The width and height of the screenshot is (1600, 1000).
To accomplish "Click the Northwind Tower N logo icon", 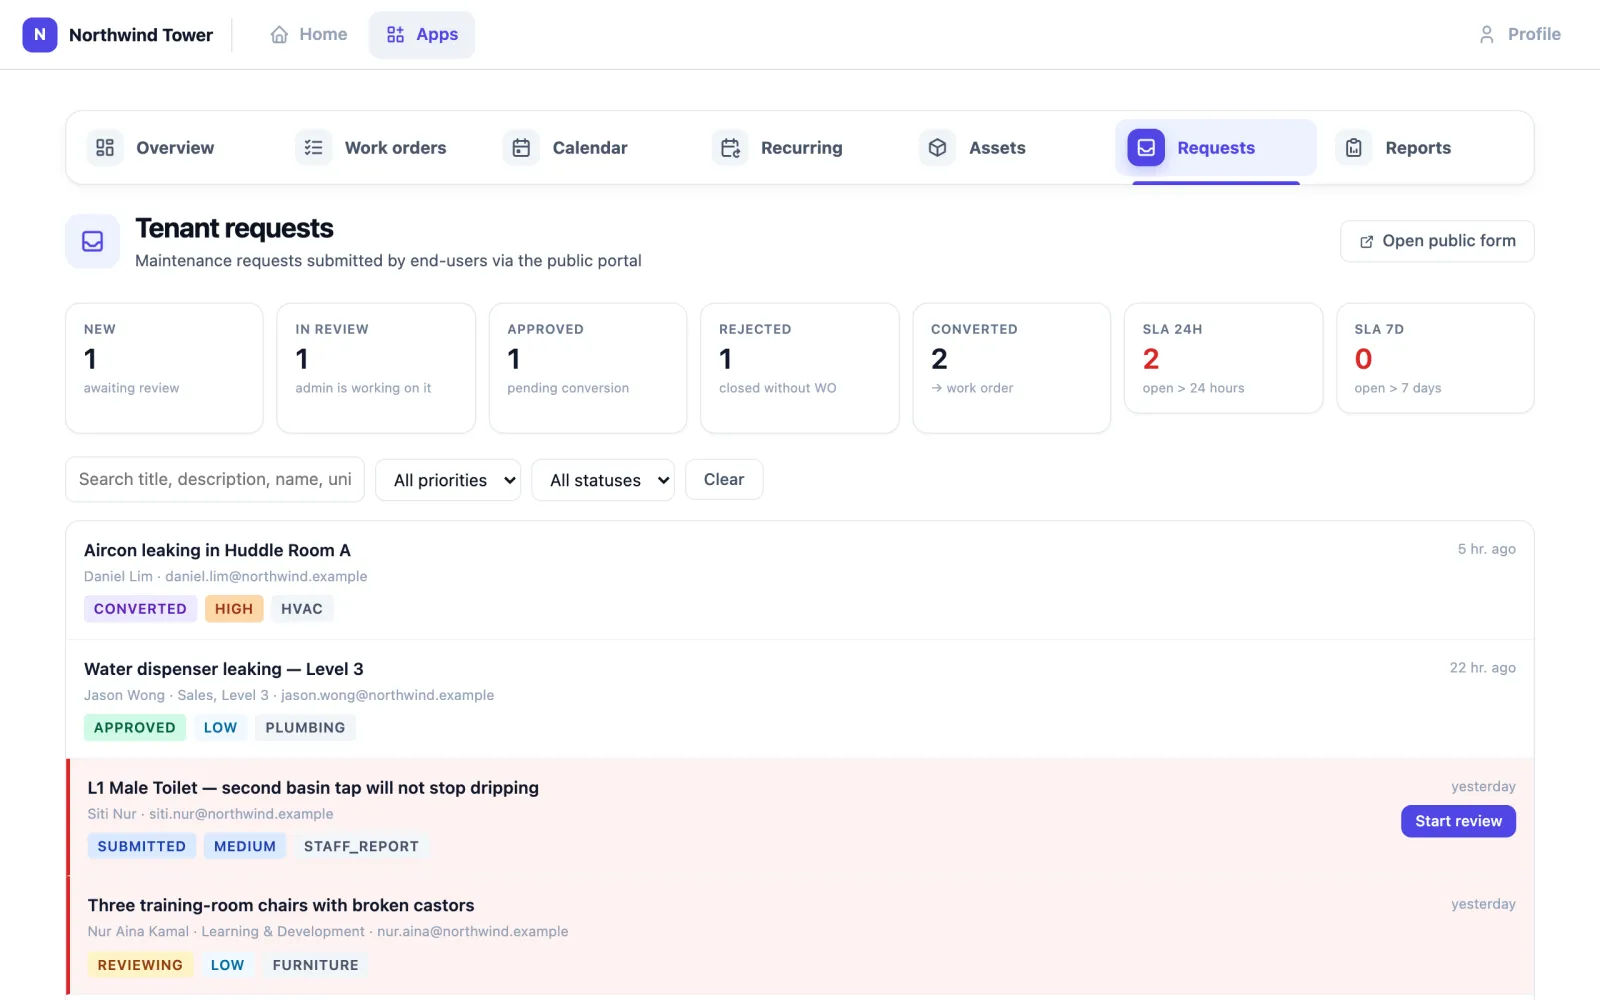I will coord(40,34).
